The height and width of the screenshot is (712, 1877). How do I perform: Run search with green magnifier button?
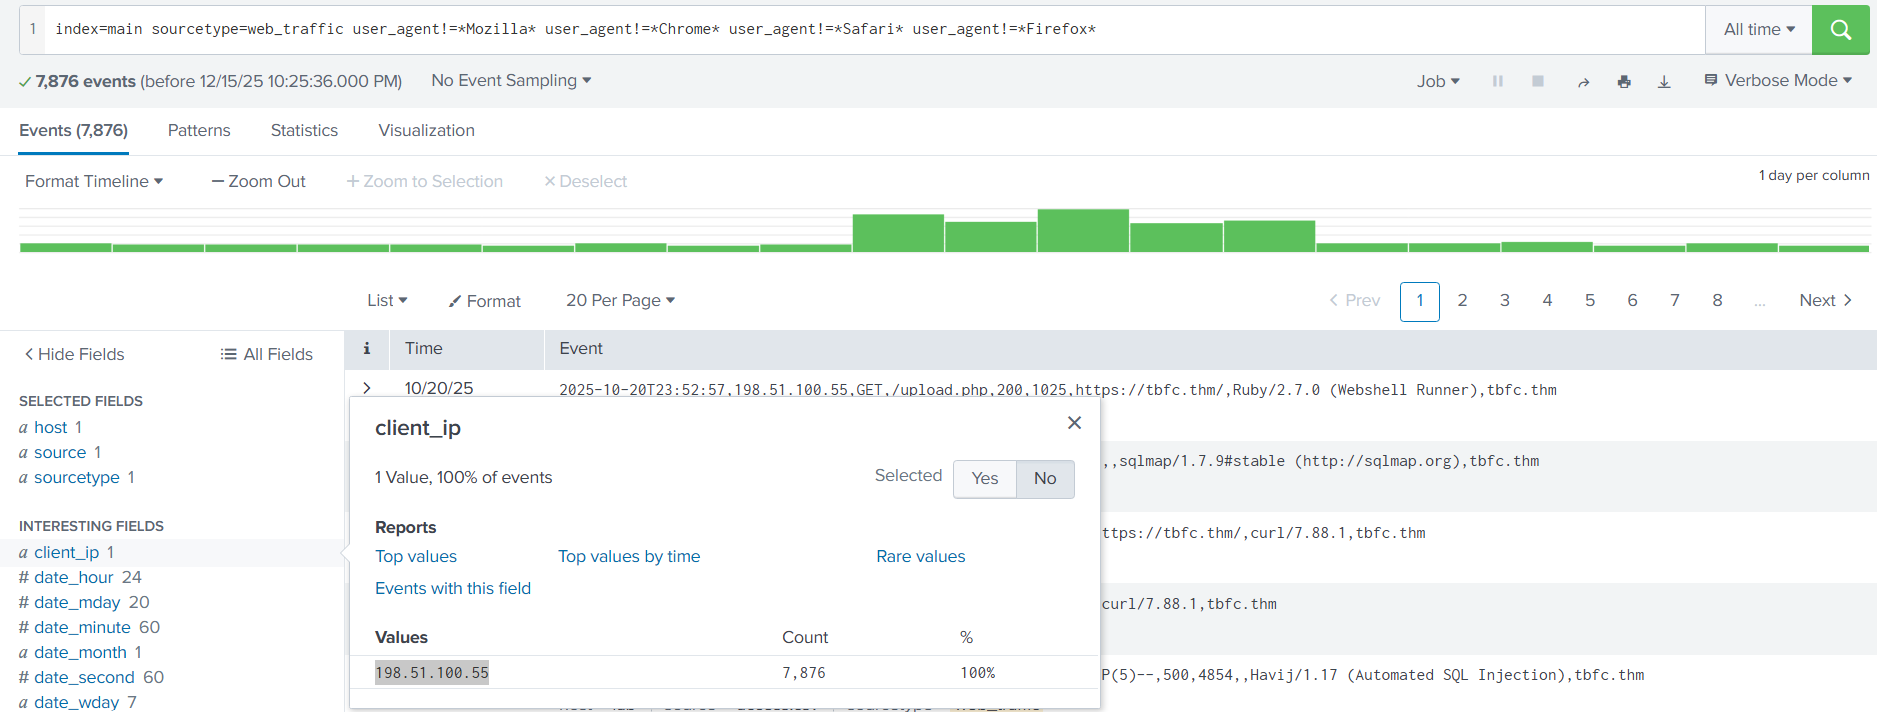tap(1840, 30)
